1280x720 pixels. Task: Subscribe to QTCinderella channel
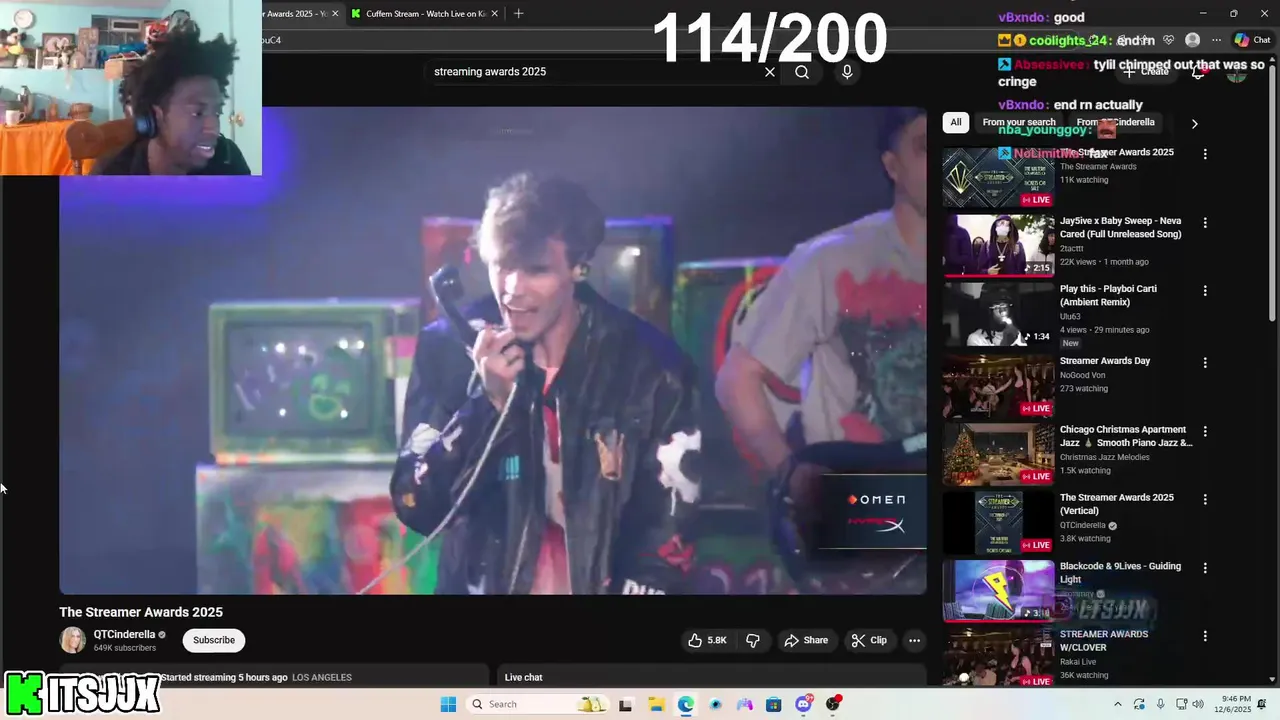[x=214, y=640]
